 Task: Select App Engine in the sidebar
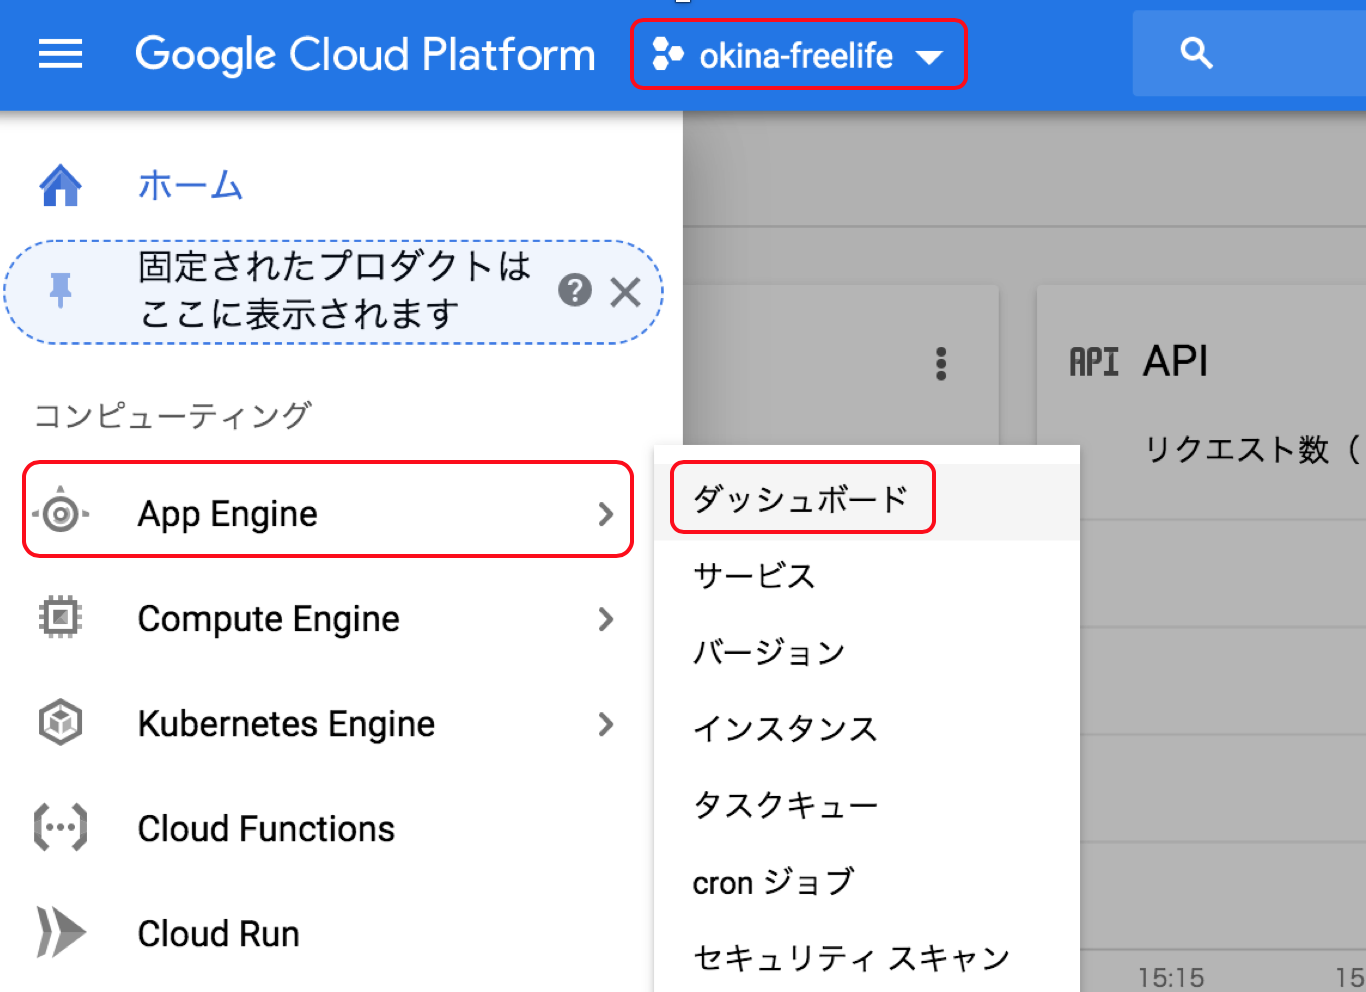click(x=328, y=509)
